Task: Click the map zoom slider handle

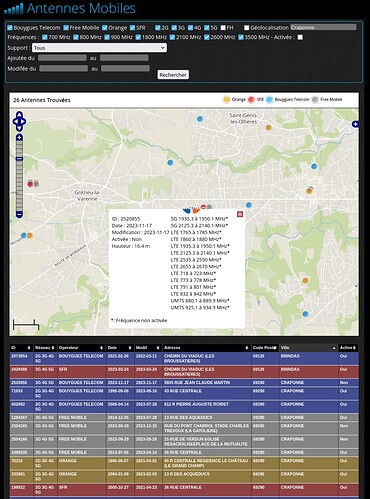Action: coord(19,159)
